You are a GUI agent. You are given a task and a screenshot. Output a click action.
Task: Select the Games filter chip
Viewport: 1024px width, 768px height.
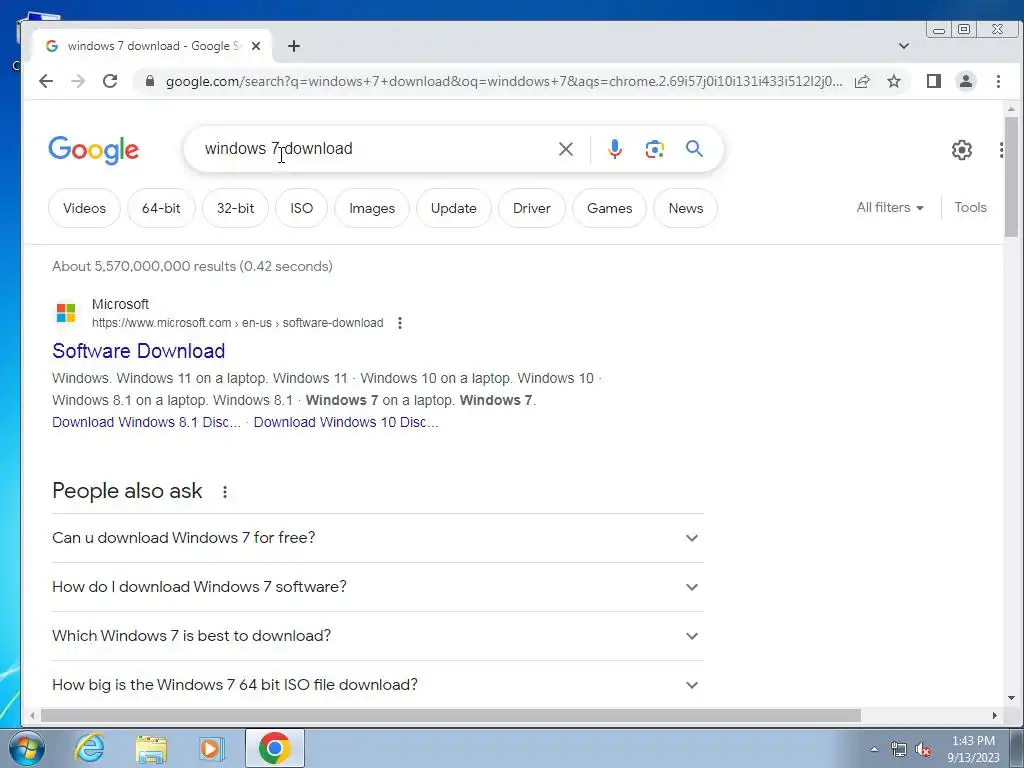click(609, 208)
